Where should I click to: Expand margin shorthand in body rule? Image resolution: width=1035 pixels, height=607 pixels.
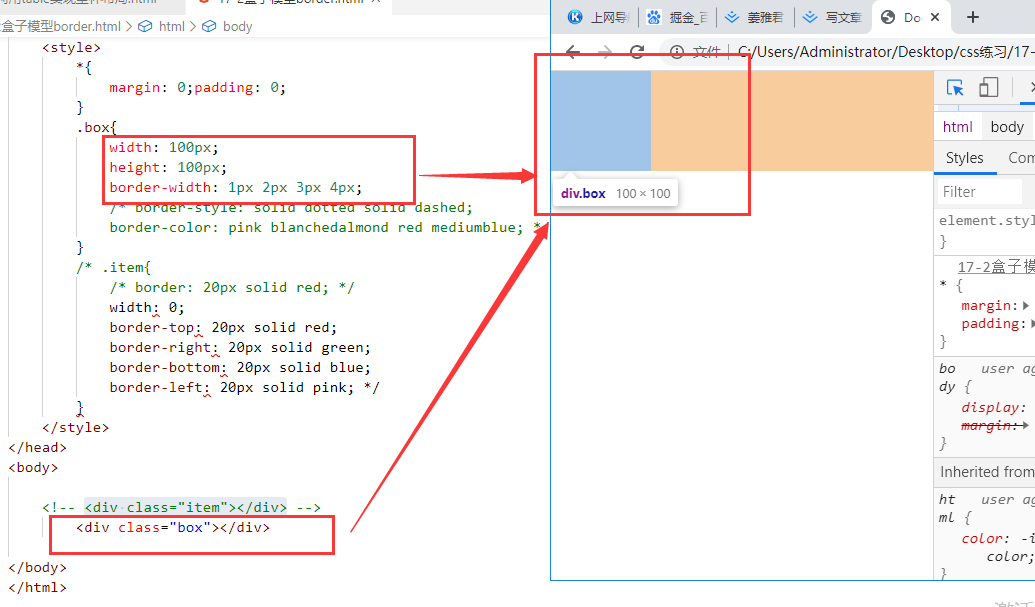[x=1025, y=426]
